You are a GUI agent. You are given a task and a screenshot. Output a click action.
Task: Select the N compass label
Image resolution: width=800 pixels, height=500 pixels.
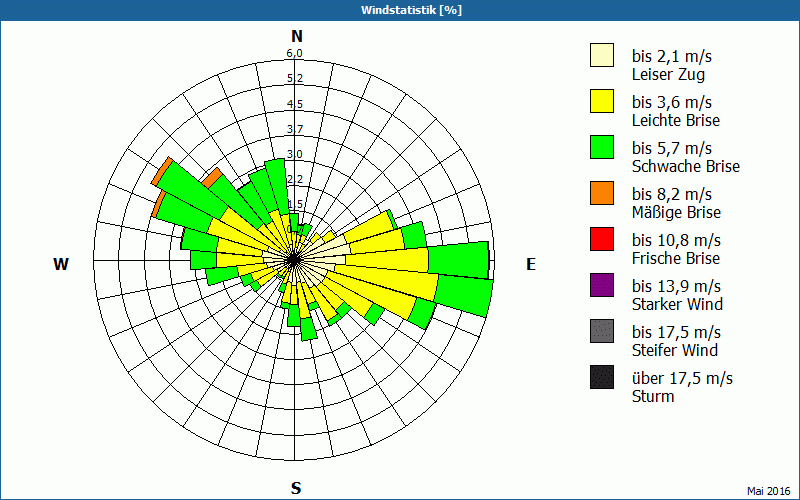(296, 36)
